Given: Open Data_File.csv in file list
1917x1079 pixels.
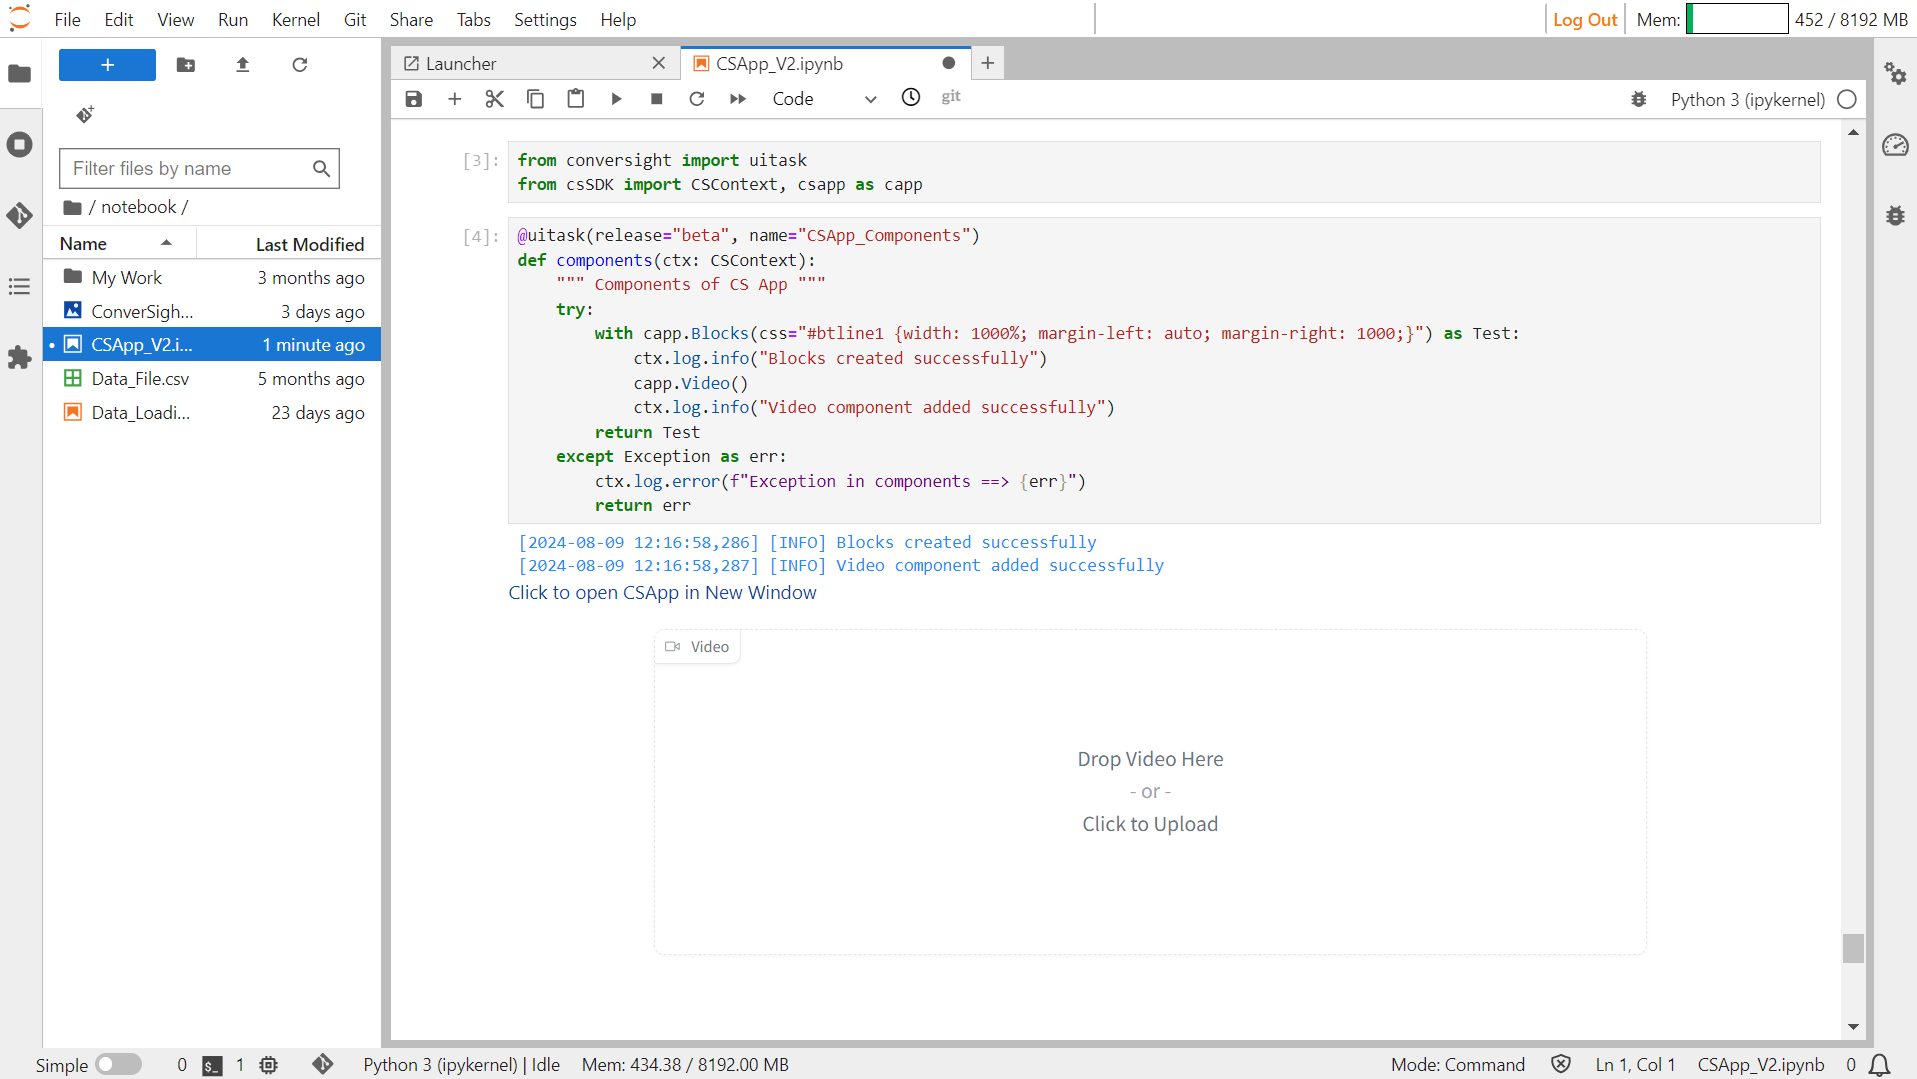Looking at the screenshot, I should pos(212,379).
